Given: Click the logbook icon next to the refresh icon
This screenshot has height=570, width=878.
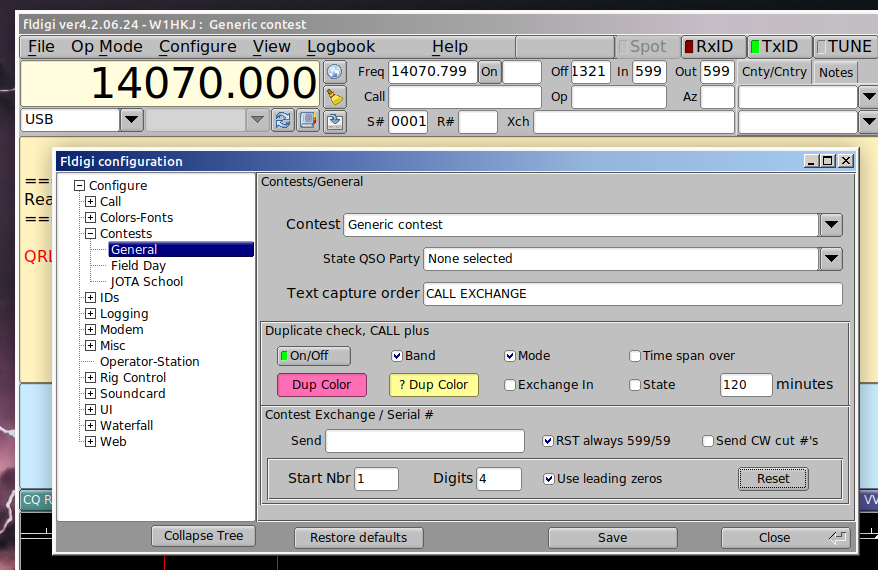Looking at the screenshot, I should (x=308, y=120).
